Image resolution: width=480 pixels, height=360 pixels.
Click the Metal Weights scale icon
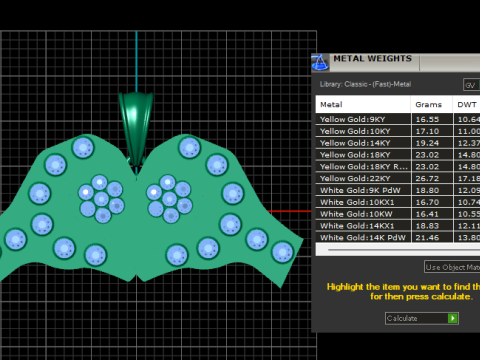click(320, 62)
